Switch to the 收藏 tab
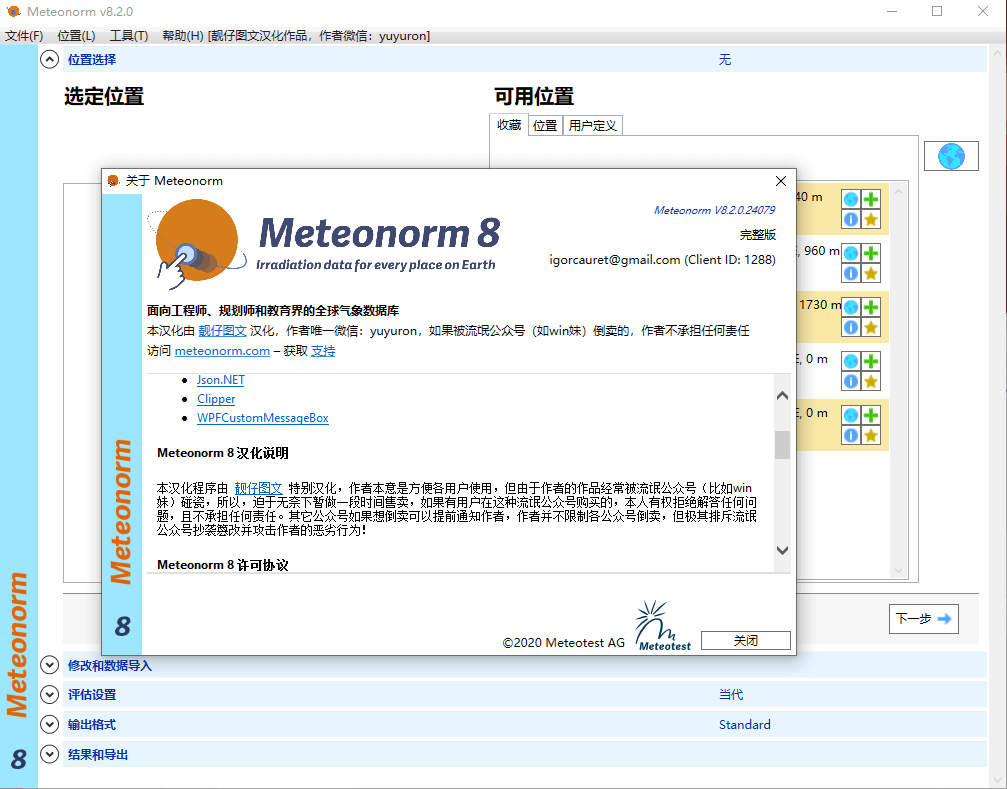Image resolution: width=1007 pixels, height=789 pixels. coord(509,125)
